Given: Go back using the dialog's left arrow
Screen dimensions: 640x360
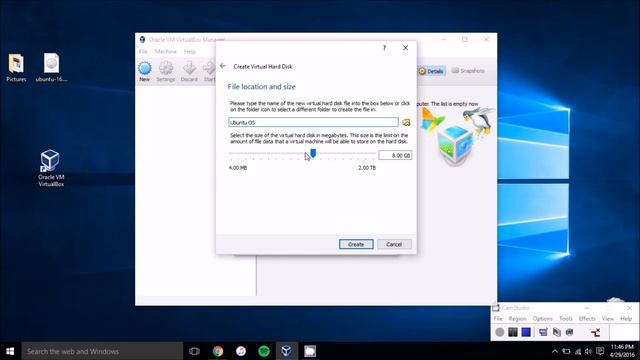Looking at the screenshot, I should pos(223,66).
